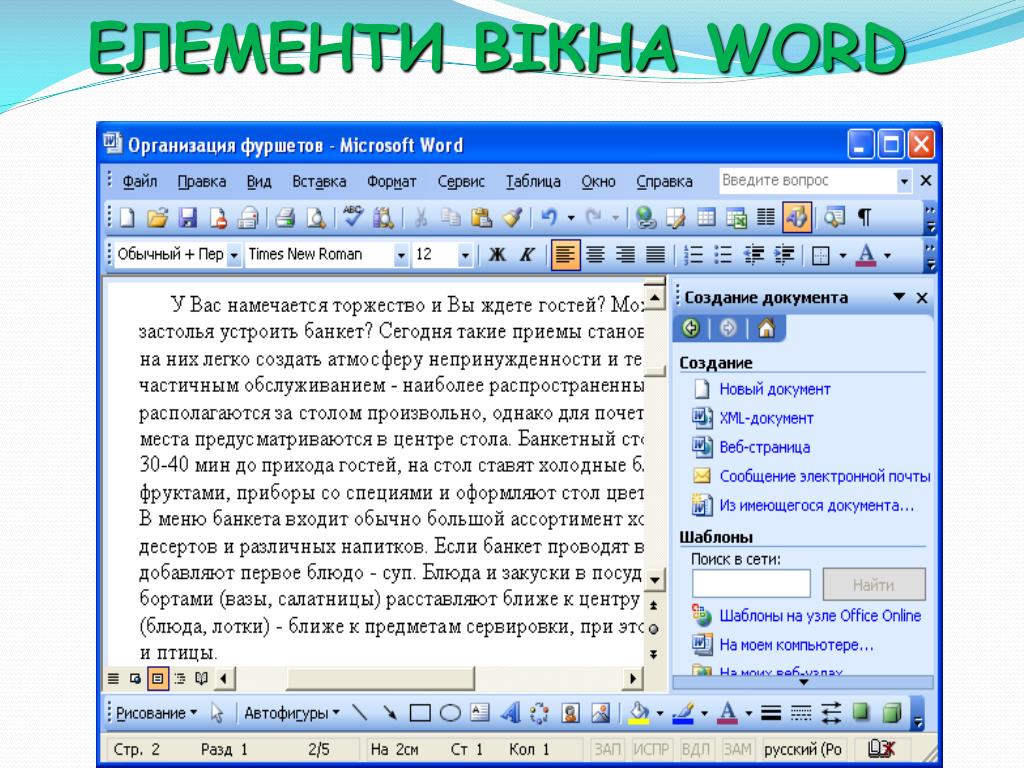The image size is (1024, 768).
Task: Open the Times New Roman font dropdown
Action: 401,255
